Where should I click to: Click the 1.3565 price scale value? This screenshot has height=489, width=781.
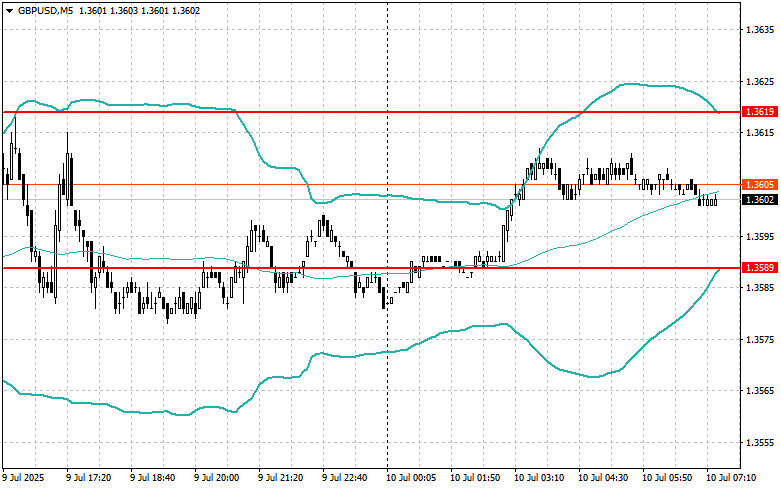760,391
